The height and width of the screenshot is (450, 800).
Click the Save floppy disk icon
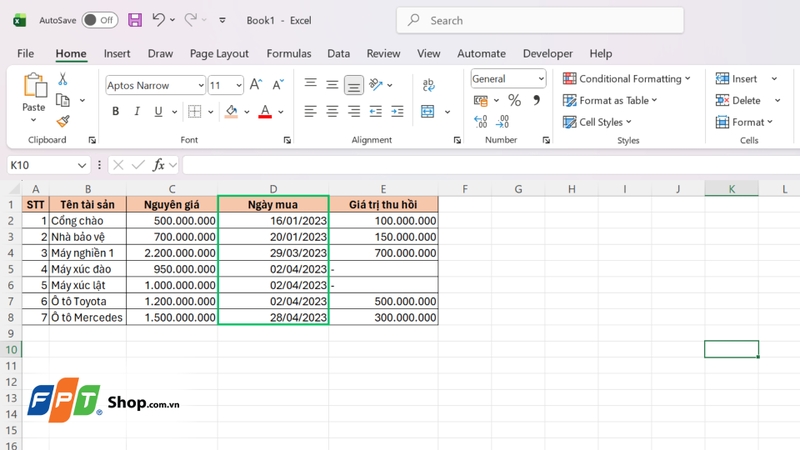135,20
